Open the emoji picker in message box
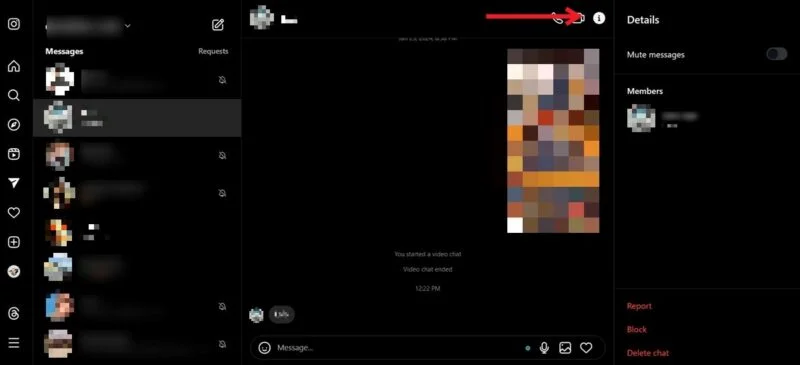This screenshot has height=365, width=800. pyautogui.click(x=264, y=348)
